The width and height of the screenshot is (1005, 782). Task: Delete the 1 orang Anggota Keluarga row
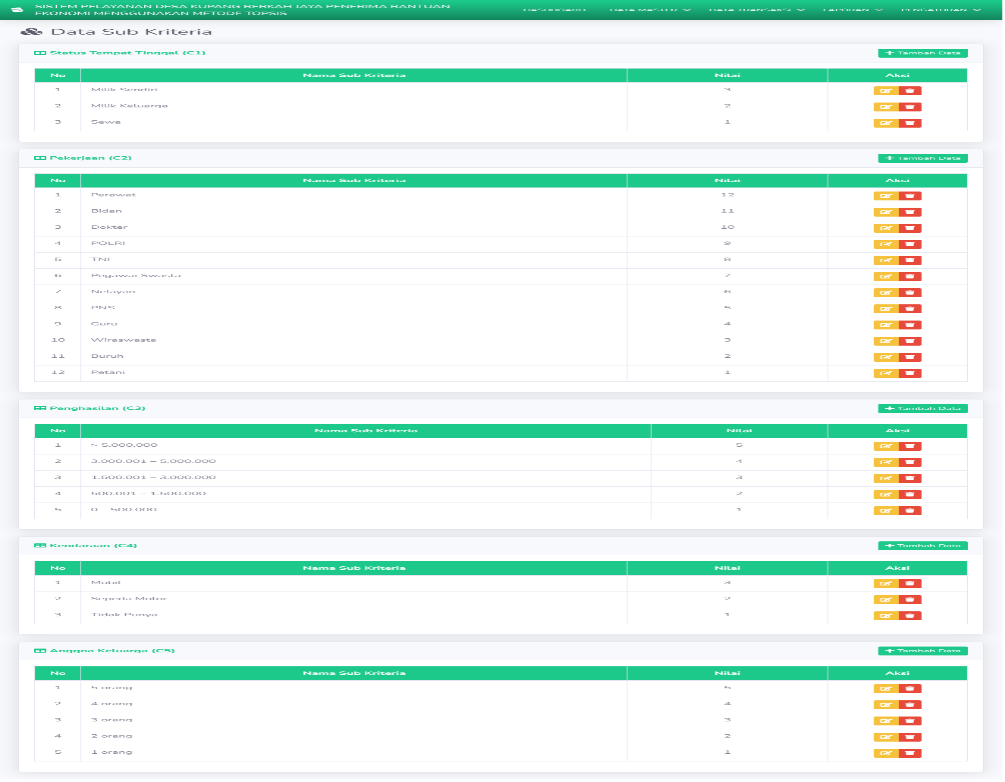(910, 753)
